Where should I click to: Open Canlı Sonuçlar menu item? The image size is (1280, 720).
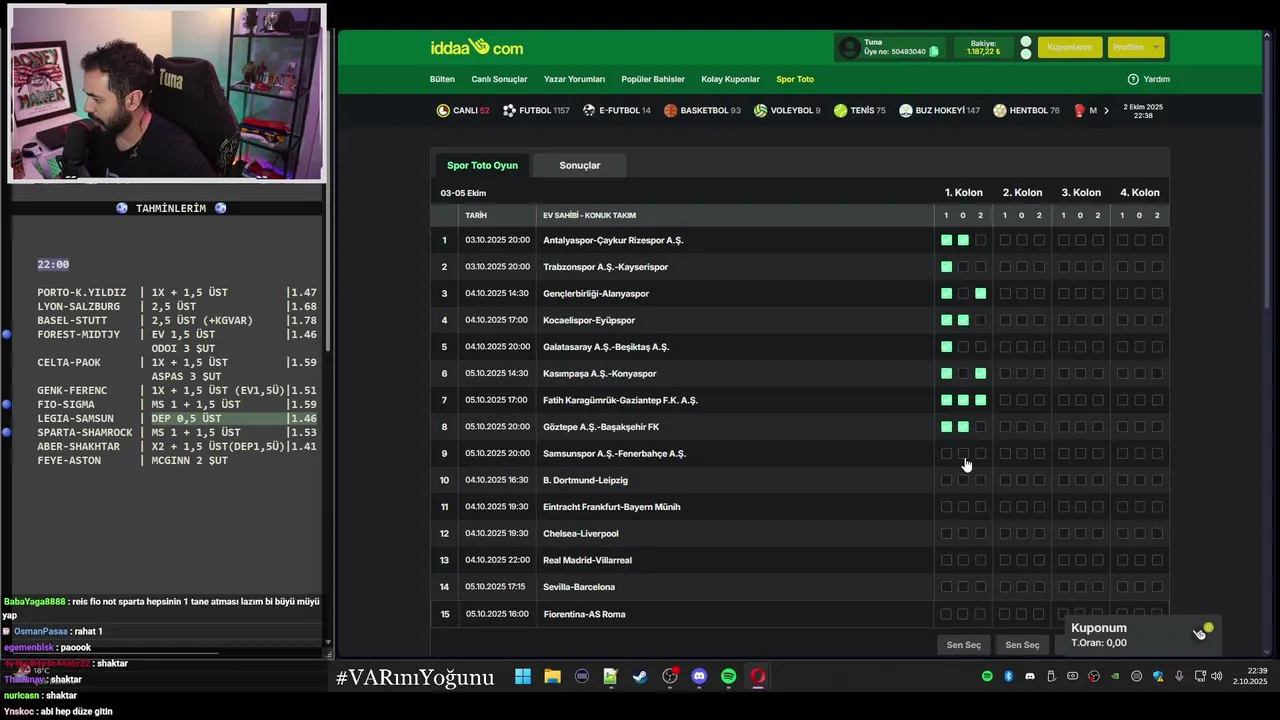point(499,79)
